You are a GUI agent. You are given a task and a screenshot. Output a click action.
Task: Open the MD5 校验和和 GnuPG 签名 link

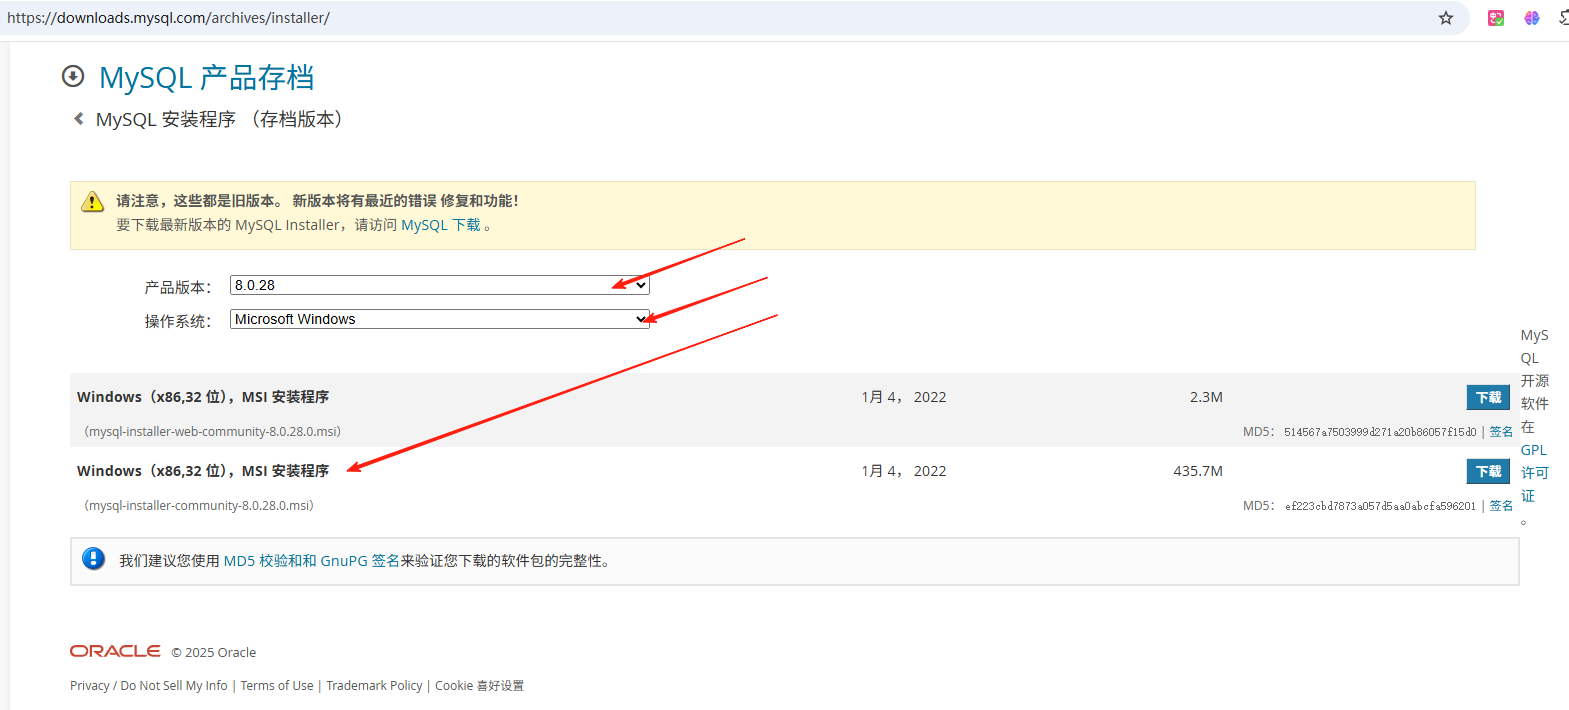click(312, 561)
